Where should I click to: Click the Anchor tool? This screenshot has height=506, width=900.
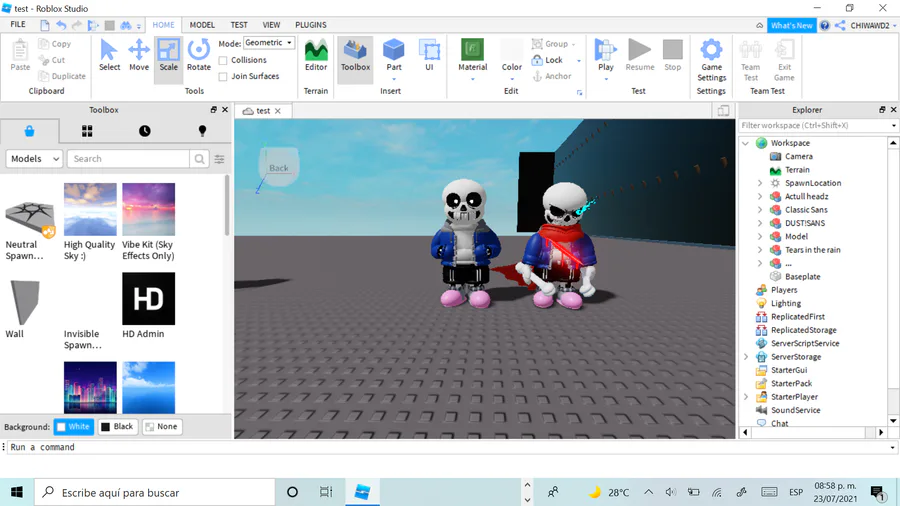(552, 76)
